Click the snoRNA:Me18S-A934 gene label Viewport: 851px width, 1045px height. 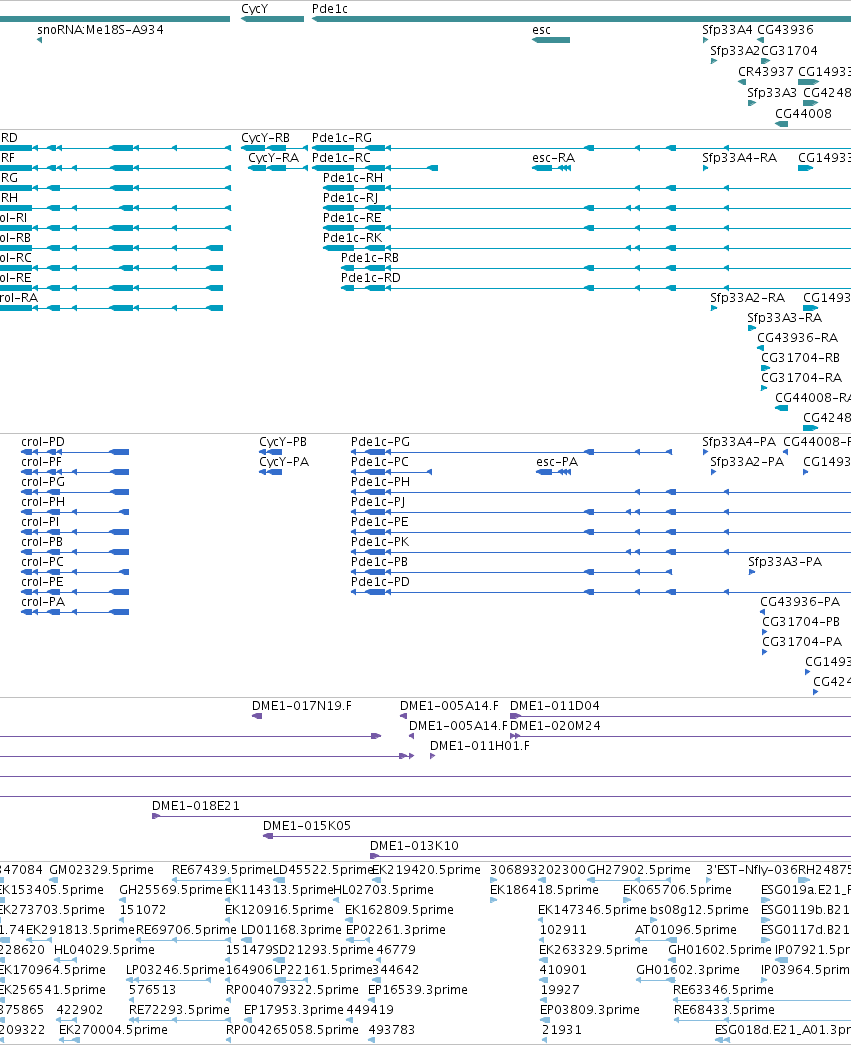(x=100, y=29)
